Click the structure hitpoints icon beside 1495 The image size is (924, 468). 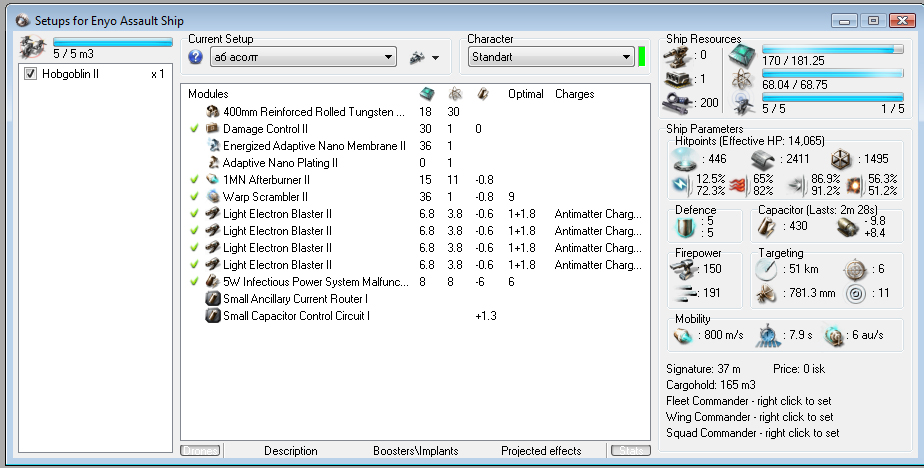(x=842, y=159)
